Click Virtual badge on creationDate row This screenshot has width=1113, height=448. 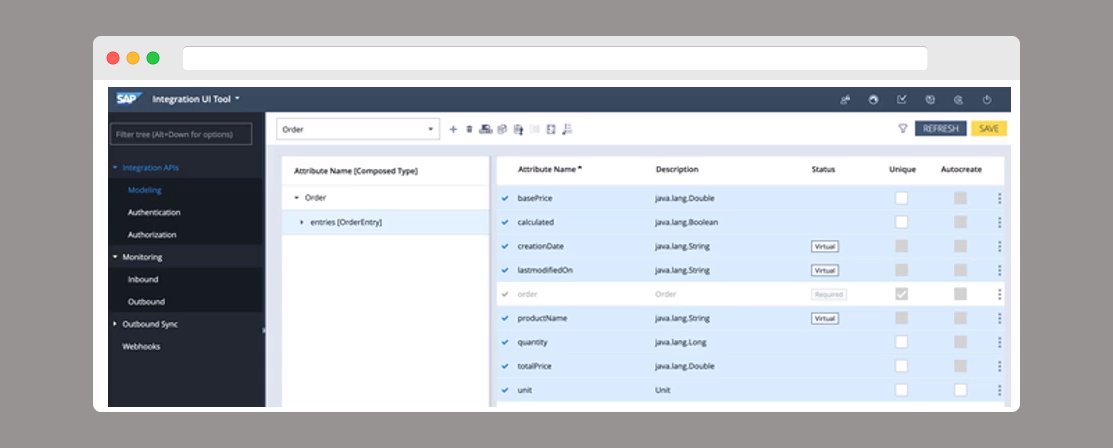pos(825,246)
